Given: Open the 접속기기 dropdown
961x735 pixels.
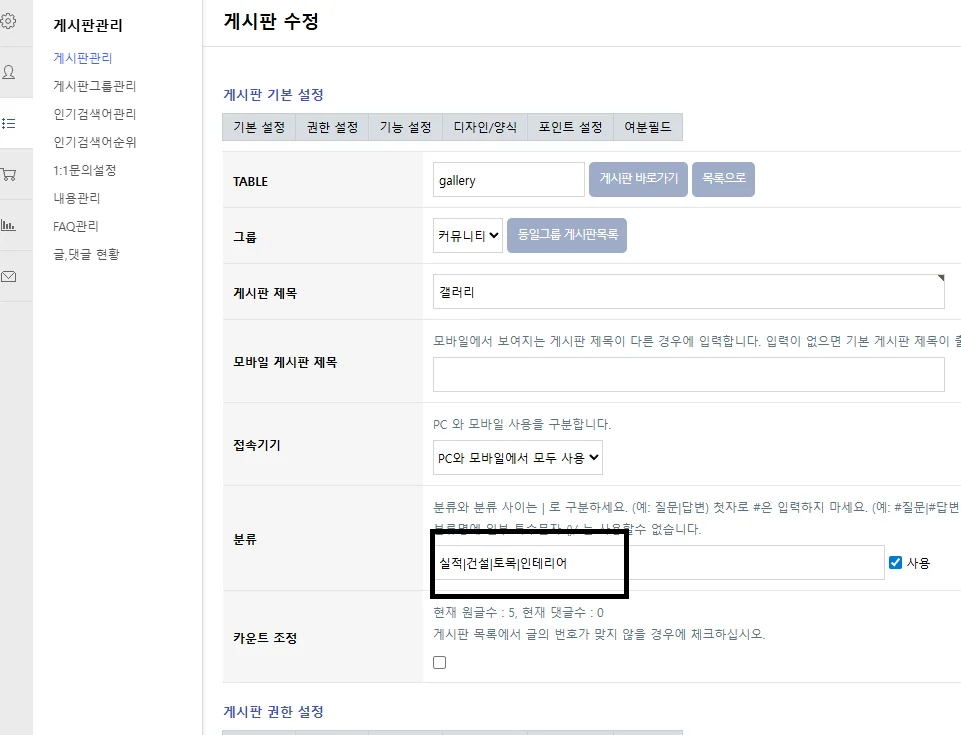Looking at the screenshot, I should [x=518, y=457].
